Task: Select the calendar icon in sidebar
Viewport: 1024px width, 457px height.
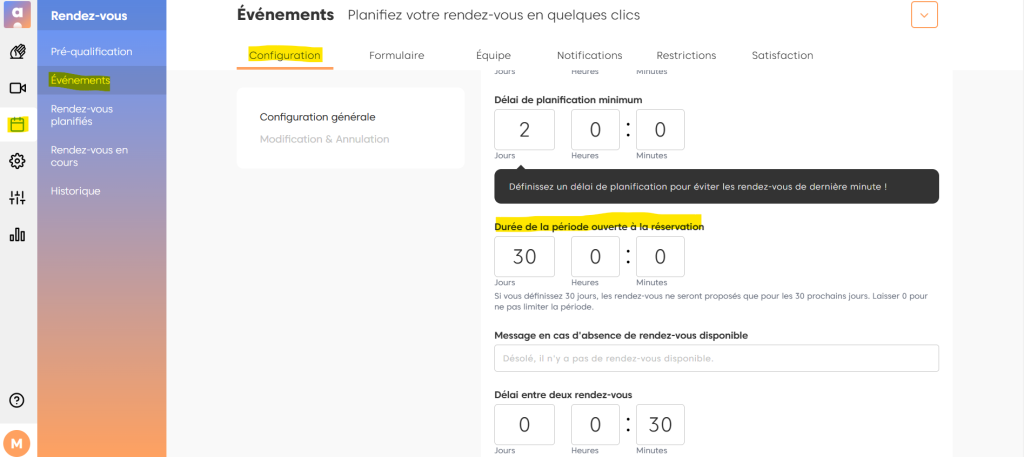Action: pyautogui.click(x=17, y=125)
